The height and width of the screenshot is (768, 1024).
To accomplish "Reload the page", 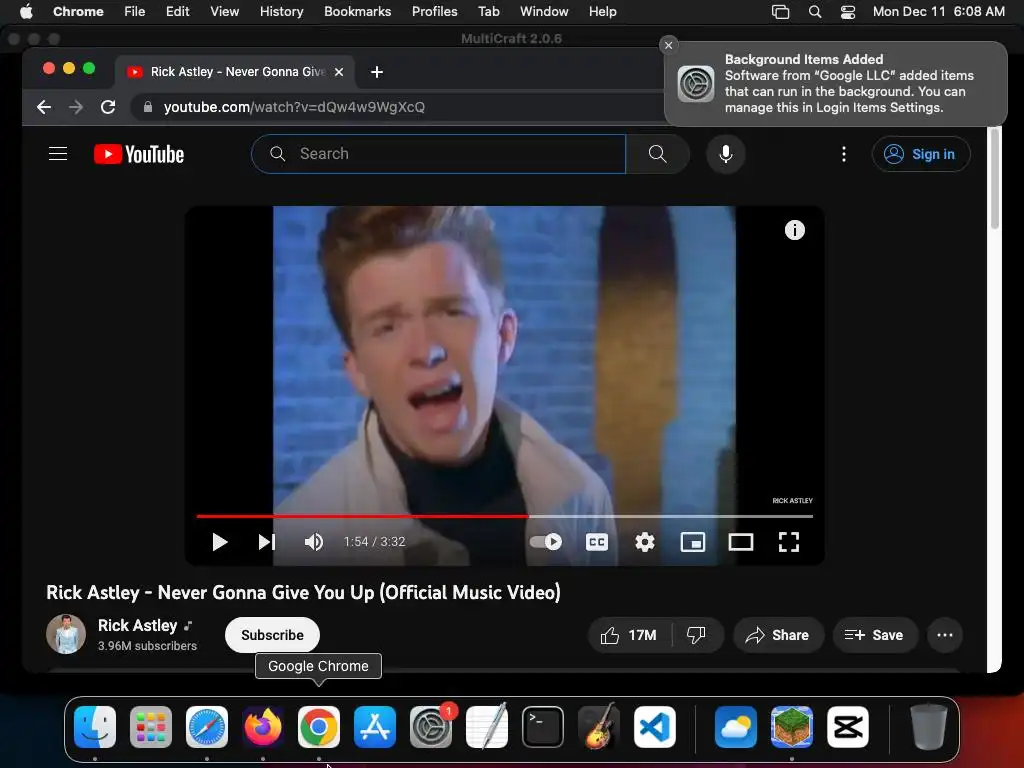I will pos(108,107).
